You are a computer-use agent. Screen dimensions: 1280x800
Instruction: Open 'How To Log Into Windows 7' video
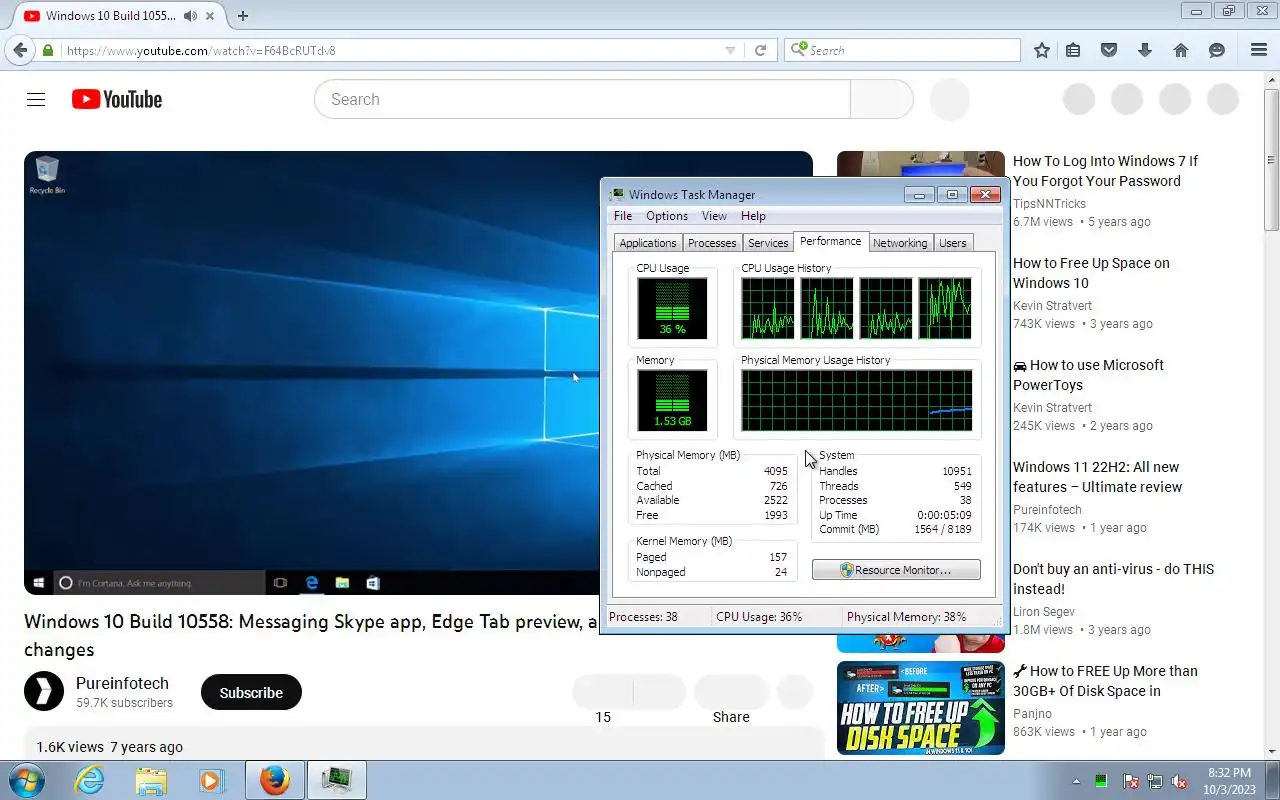tap(1105, 171)
